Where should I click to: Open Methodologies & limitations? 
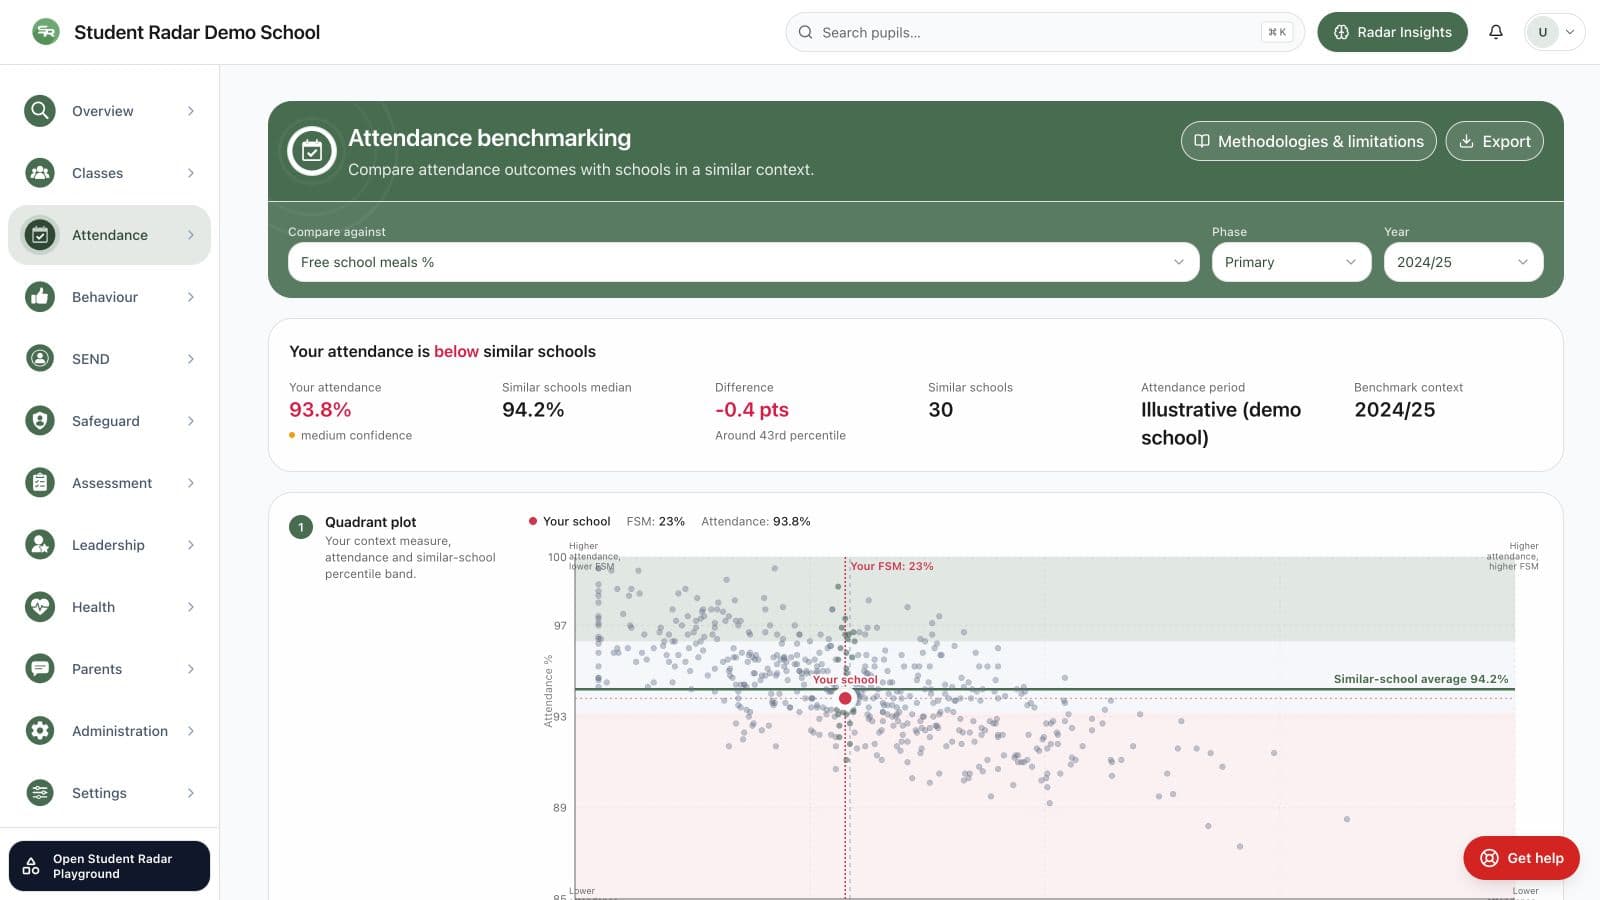click(x=1308, y=141)
